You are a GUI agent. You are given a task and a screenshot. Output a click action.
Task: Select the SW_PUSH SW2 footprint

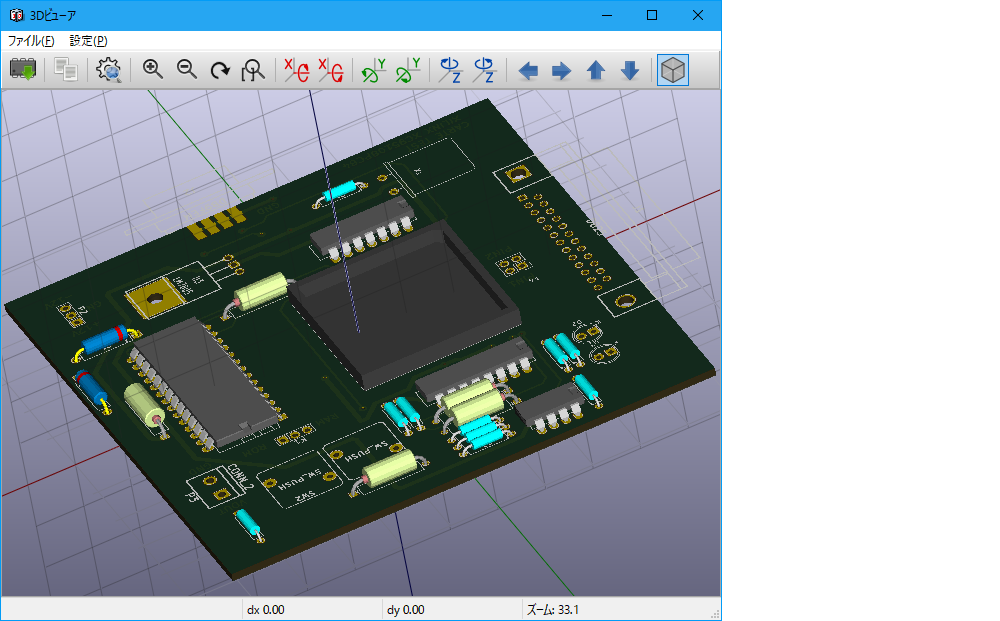pos(300,481)
